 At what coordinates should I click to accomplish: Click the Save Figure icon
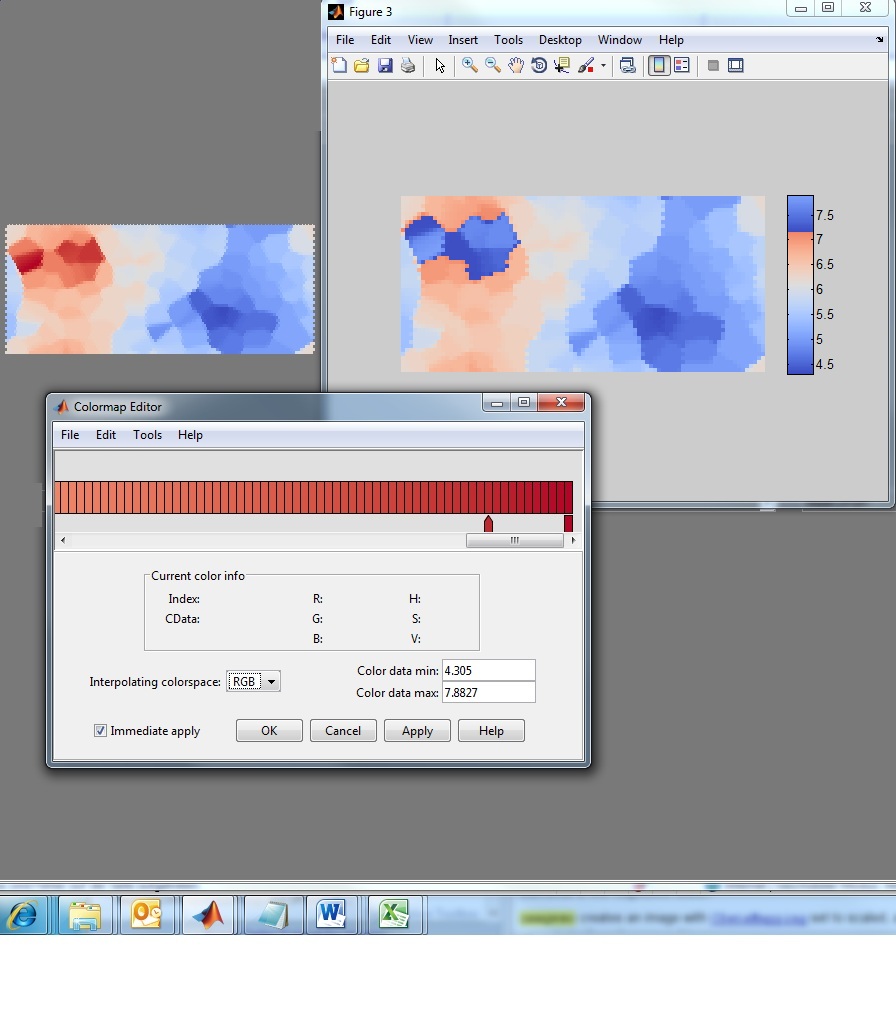click(385, 66)
